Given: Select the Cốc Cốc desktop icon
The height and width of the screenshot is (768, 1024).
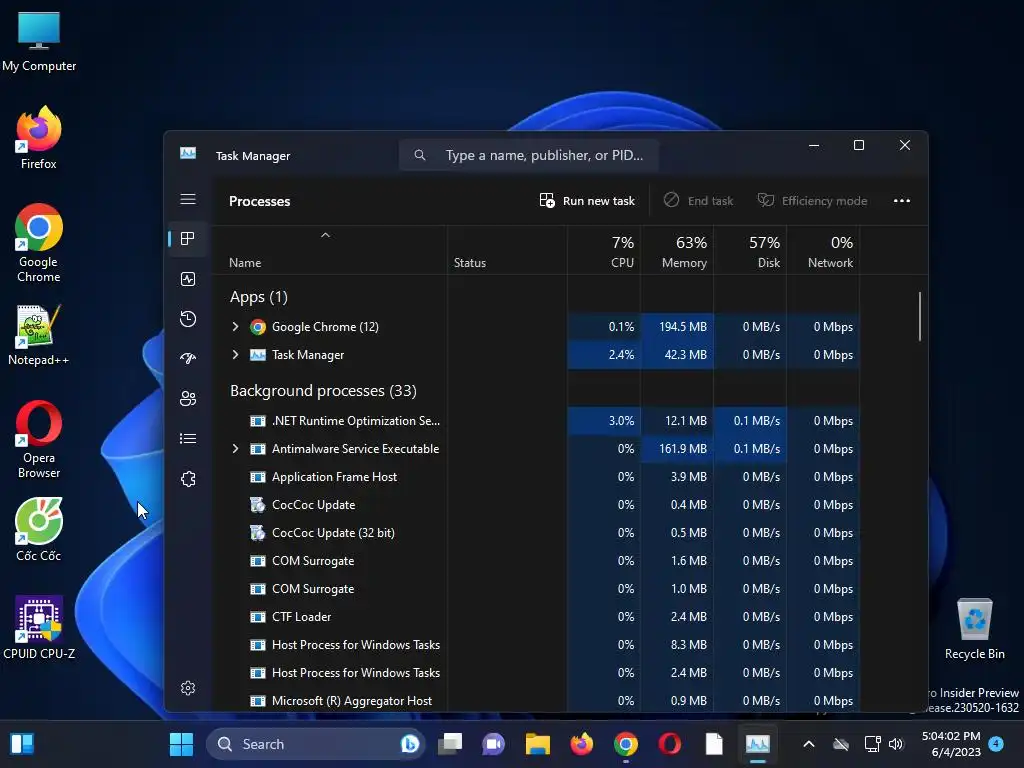Looking at the screenshot, I should pos(39,530).
